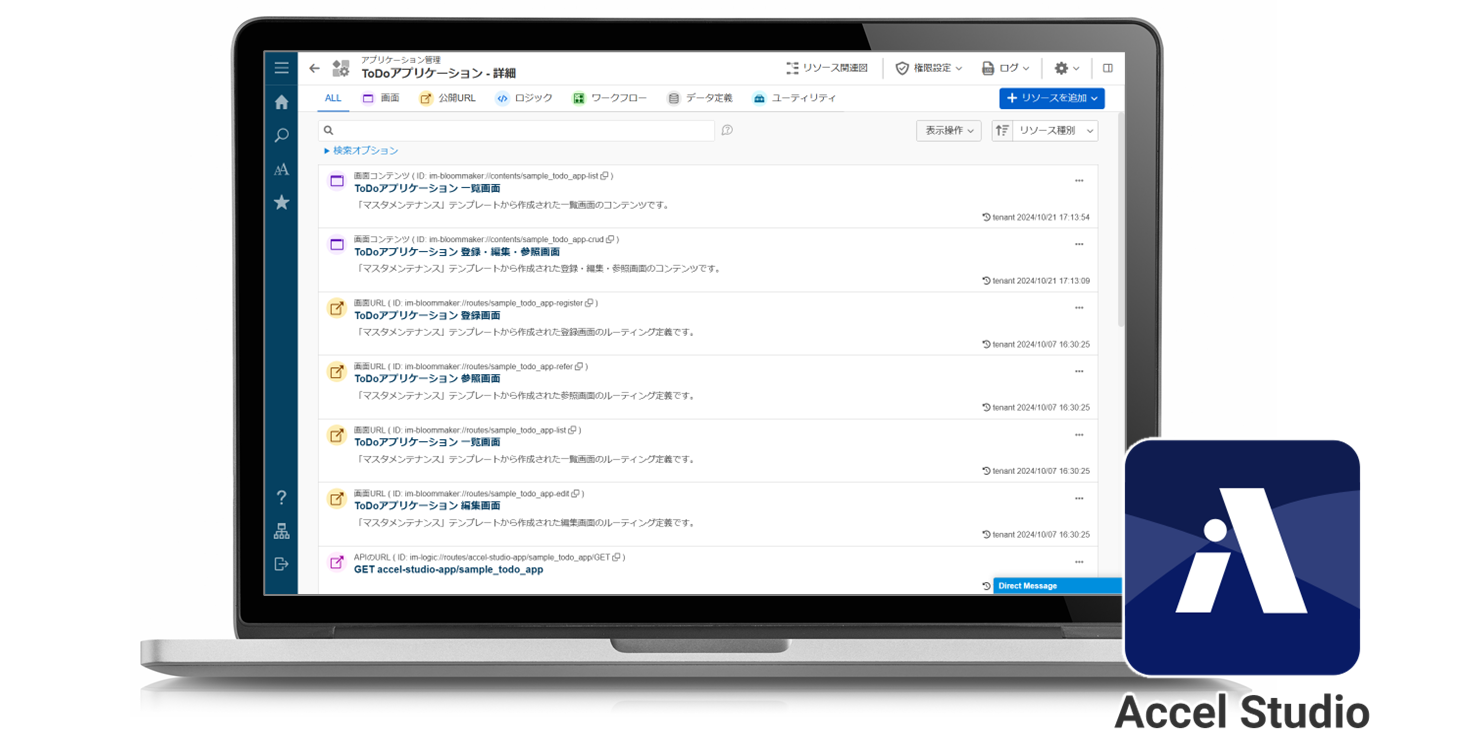Open the three-dot menu for ToDoアプリケーション 編集画面
Screen dimensions: 1484x748
coord(1079,498)
